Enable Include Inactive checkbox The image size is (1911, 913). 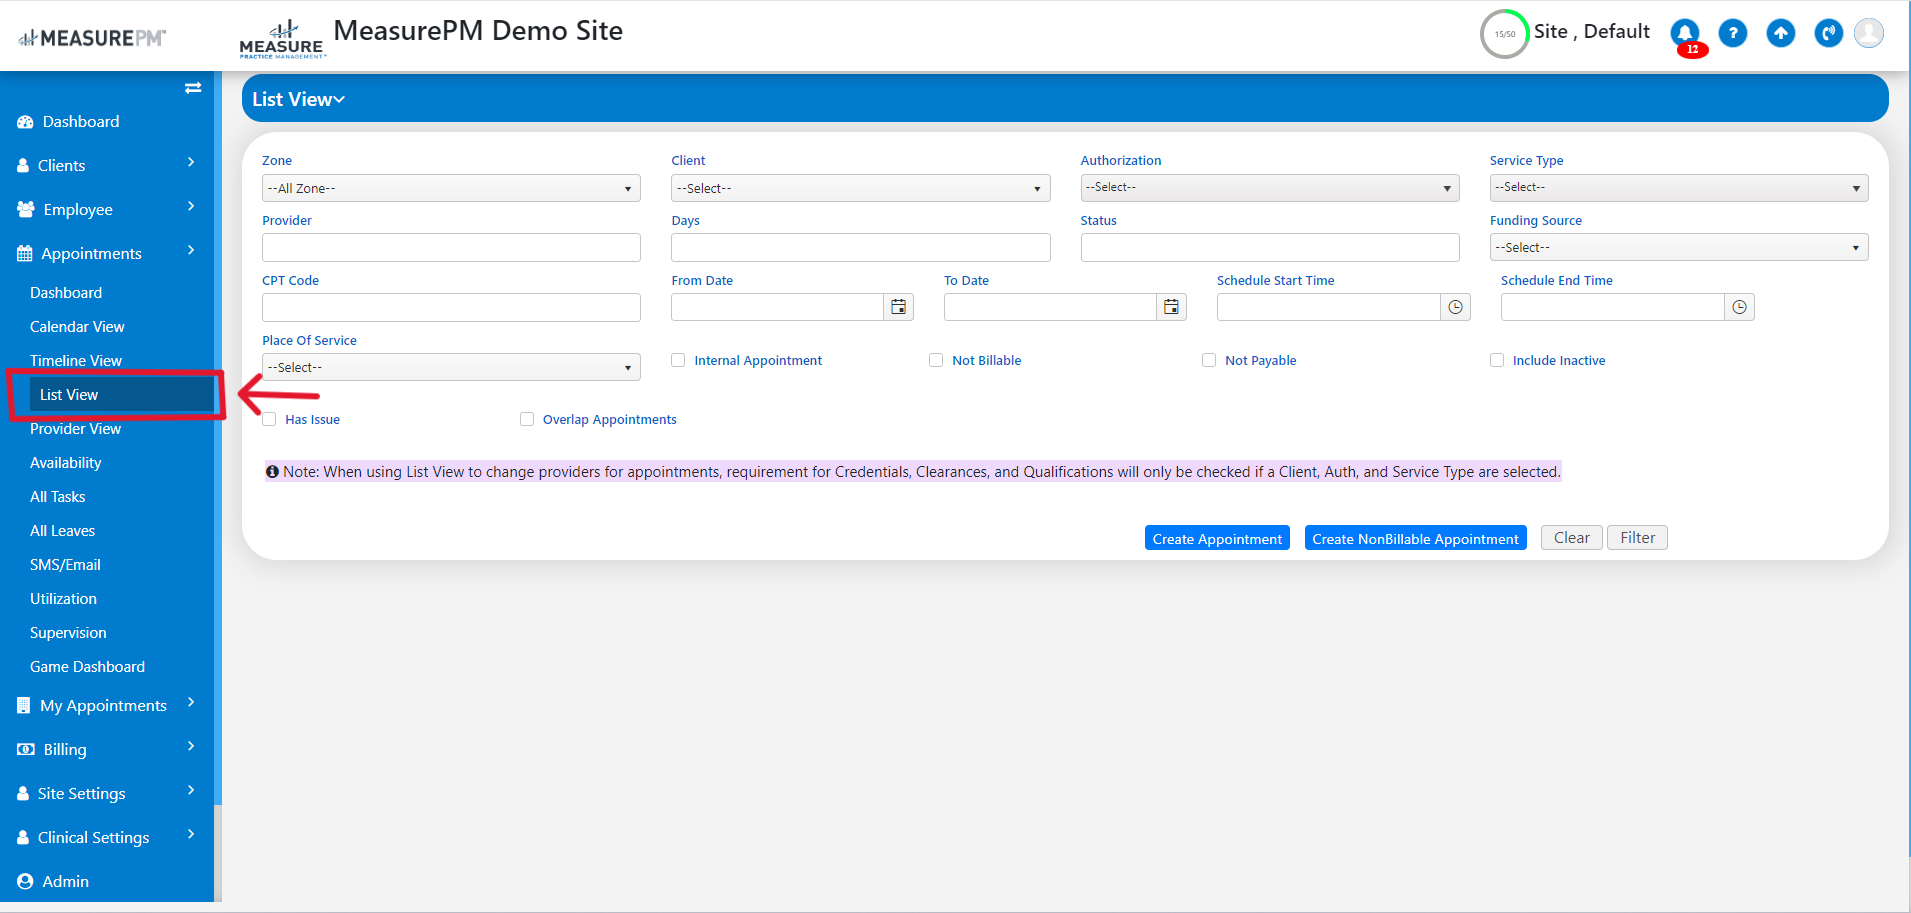1497,360
